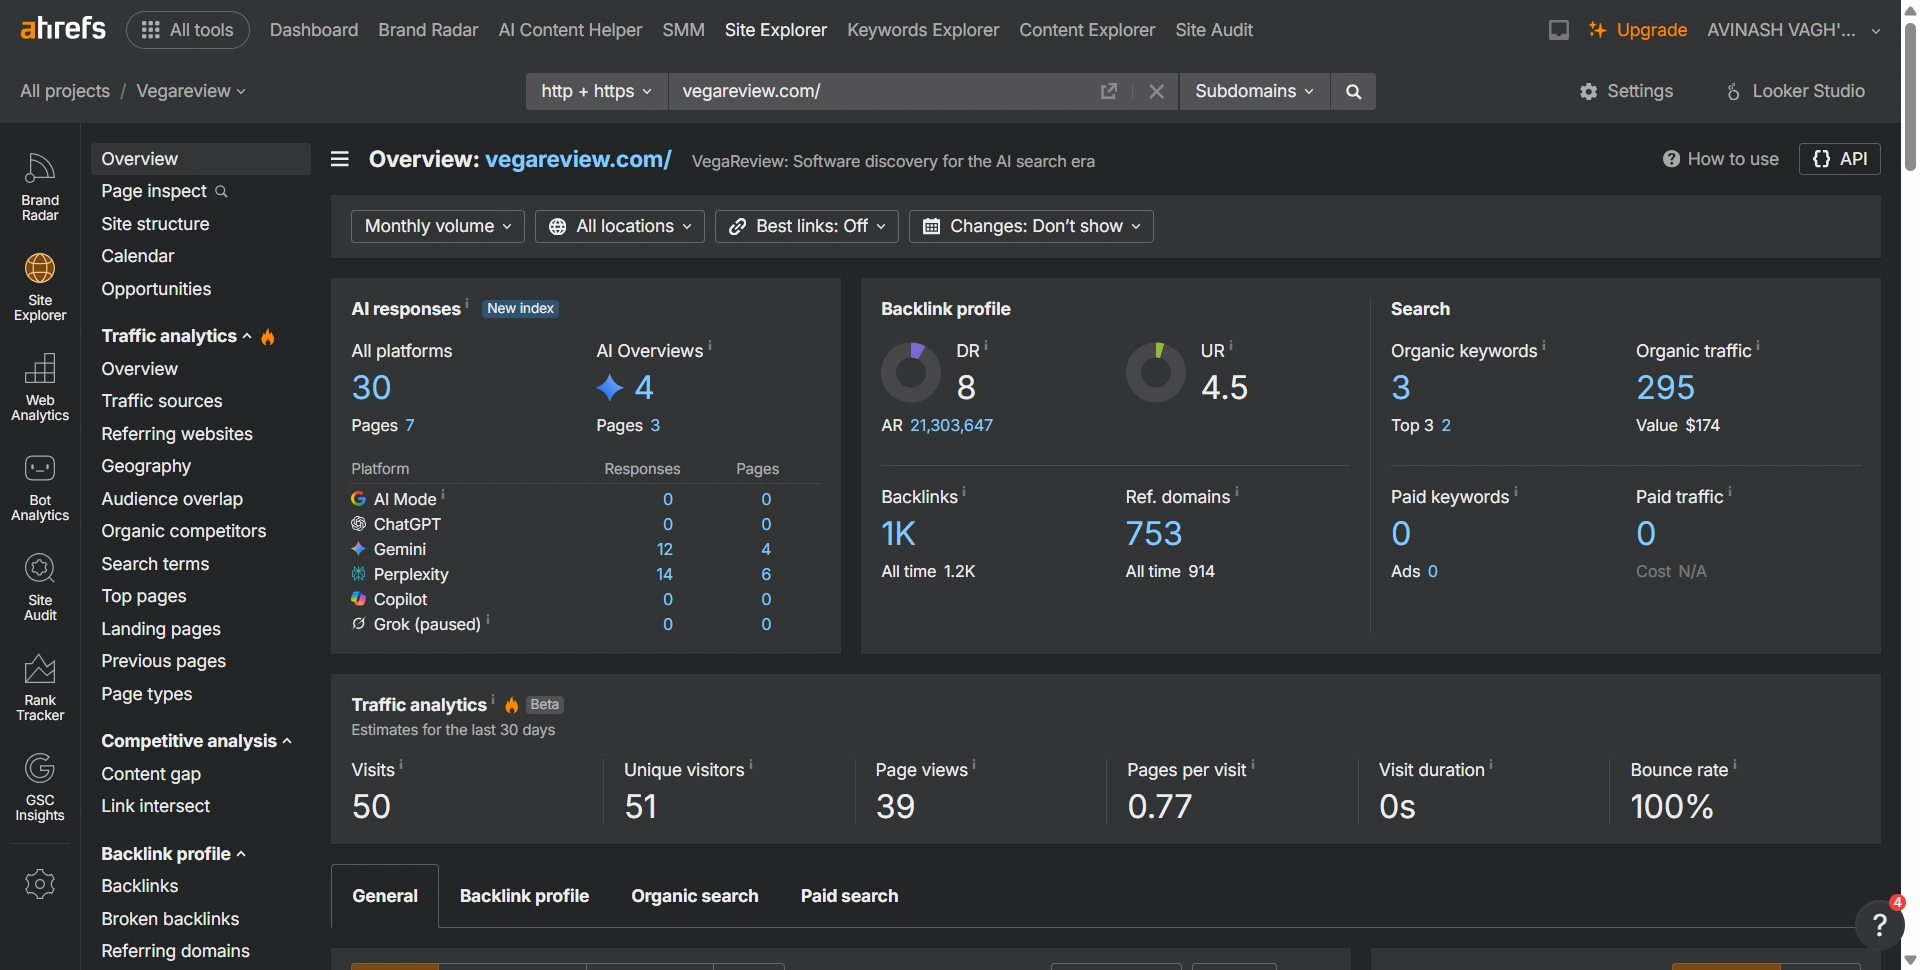The image size is (1920, 970).
Task: Click the Ref. domains value 753
Action: pyautogui.click(x=1154, y=534)
